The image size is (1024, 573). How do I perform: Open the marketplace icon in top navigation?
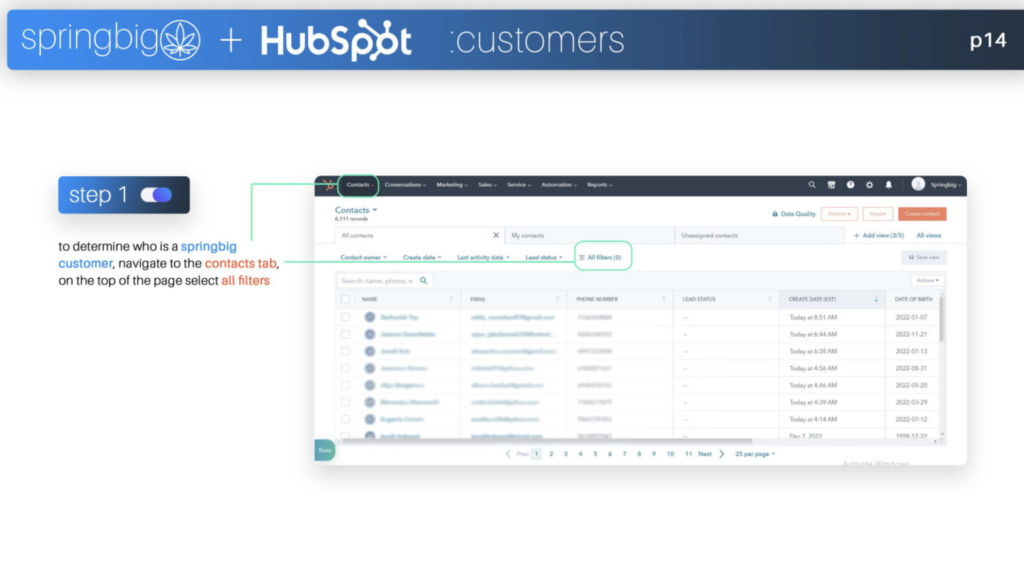pos(831,185)
